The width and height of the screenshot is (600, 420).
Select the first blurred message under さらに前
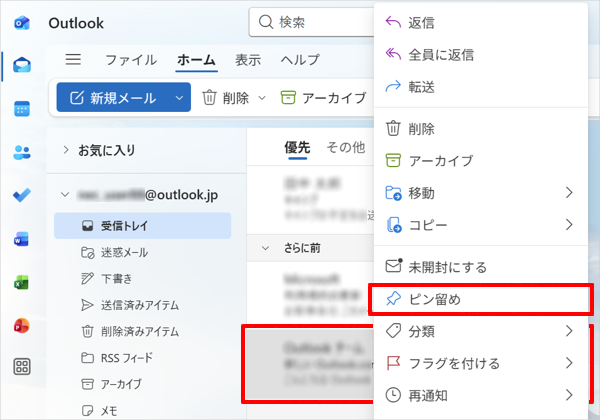pyautogui.click(x=310, y=292)
